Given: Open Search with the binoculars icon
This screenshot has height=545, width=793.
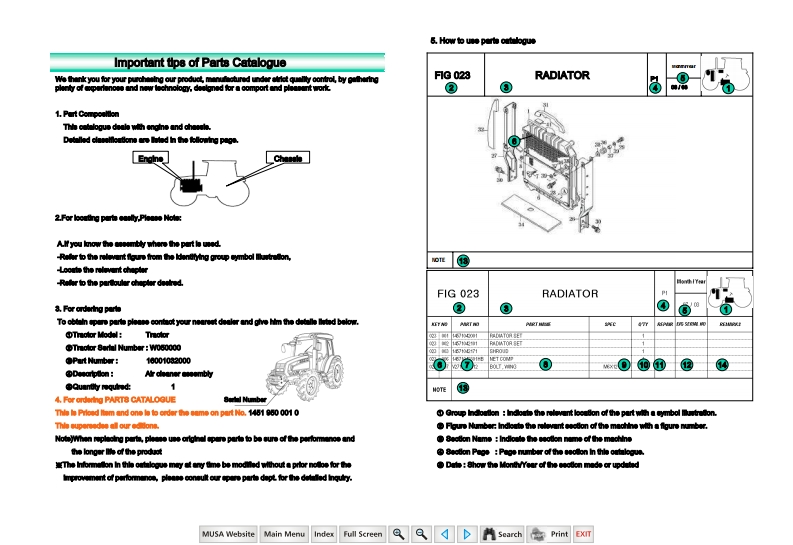Looking at the screenshot, I should [502, 534].
